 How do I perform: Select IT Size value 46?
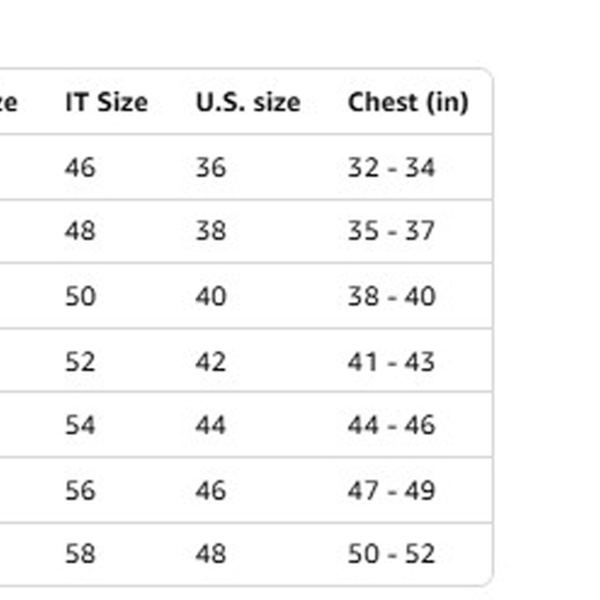pyautogui.click(x=80, y=167)
